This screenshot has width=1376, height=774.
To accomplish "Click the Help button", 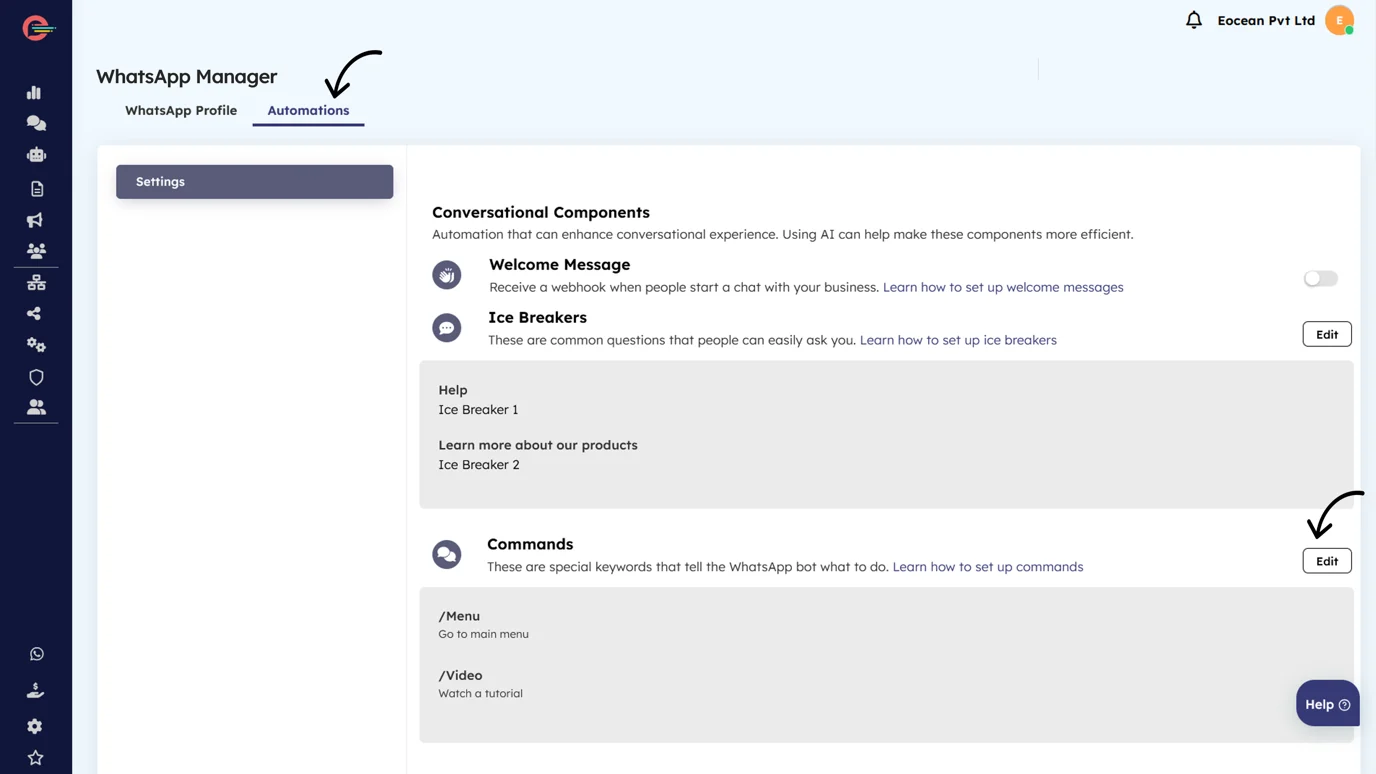I will [x=1327, y=704].
